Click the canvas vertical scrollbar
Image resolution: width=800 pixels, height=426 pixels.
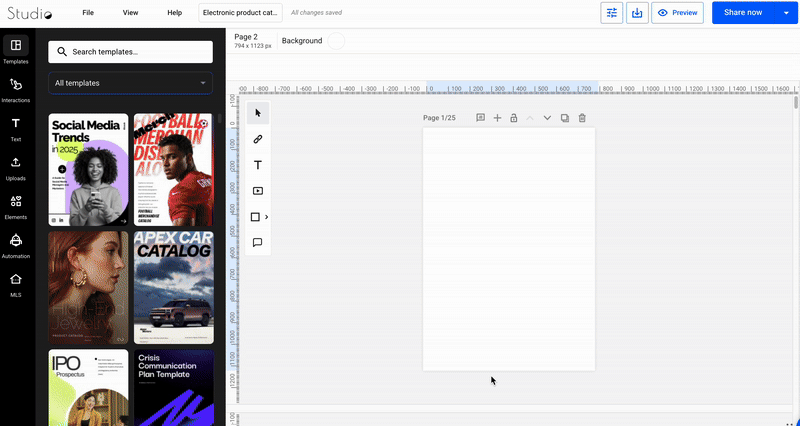coord(796,103)
